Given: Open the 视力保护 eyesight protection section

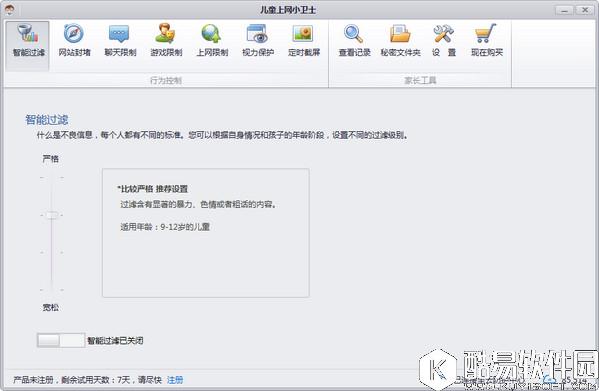Looking at the screenshot, I should [258, 41].
